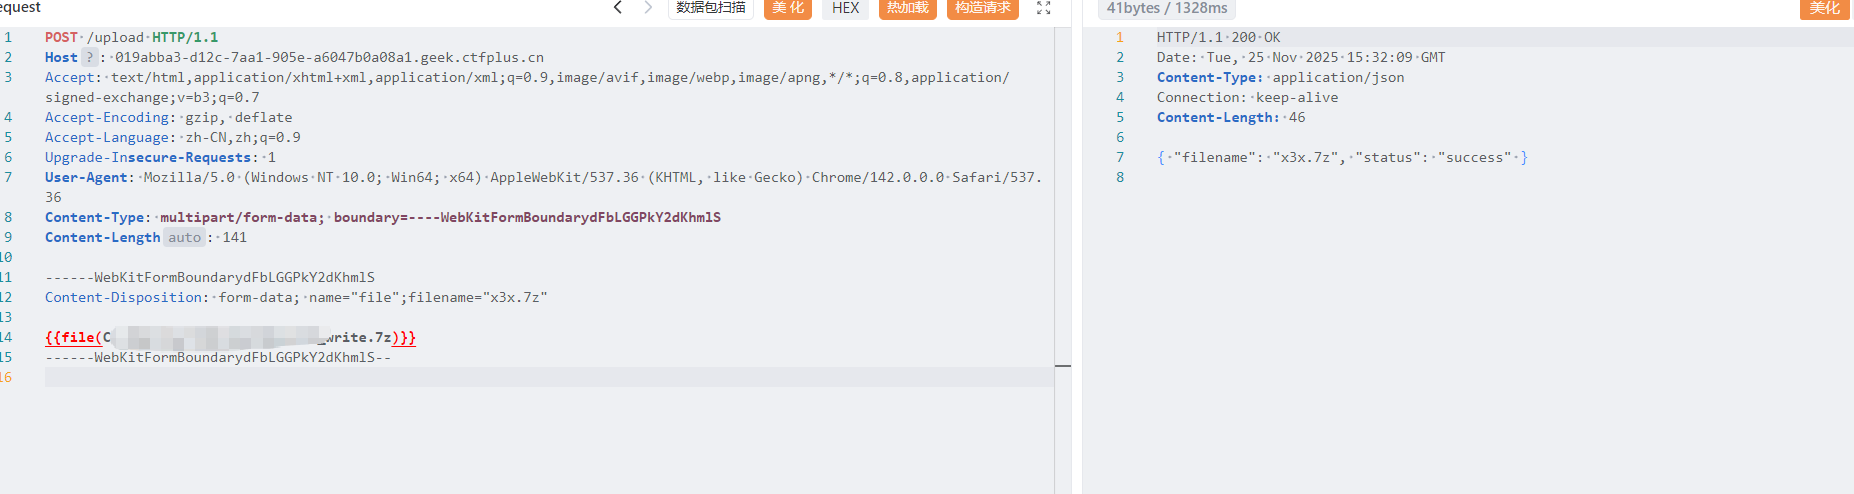Click the empty line 16 in request editor

500,377
